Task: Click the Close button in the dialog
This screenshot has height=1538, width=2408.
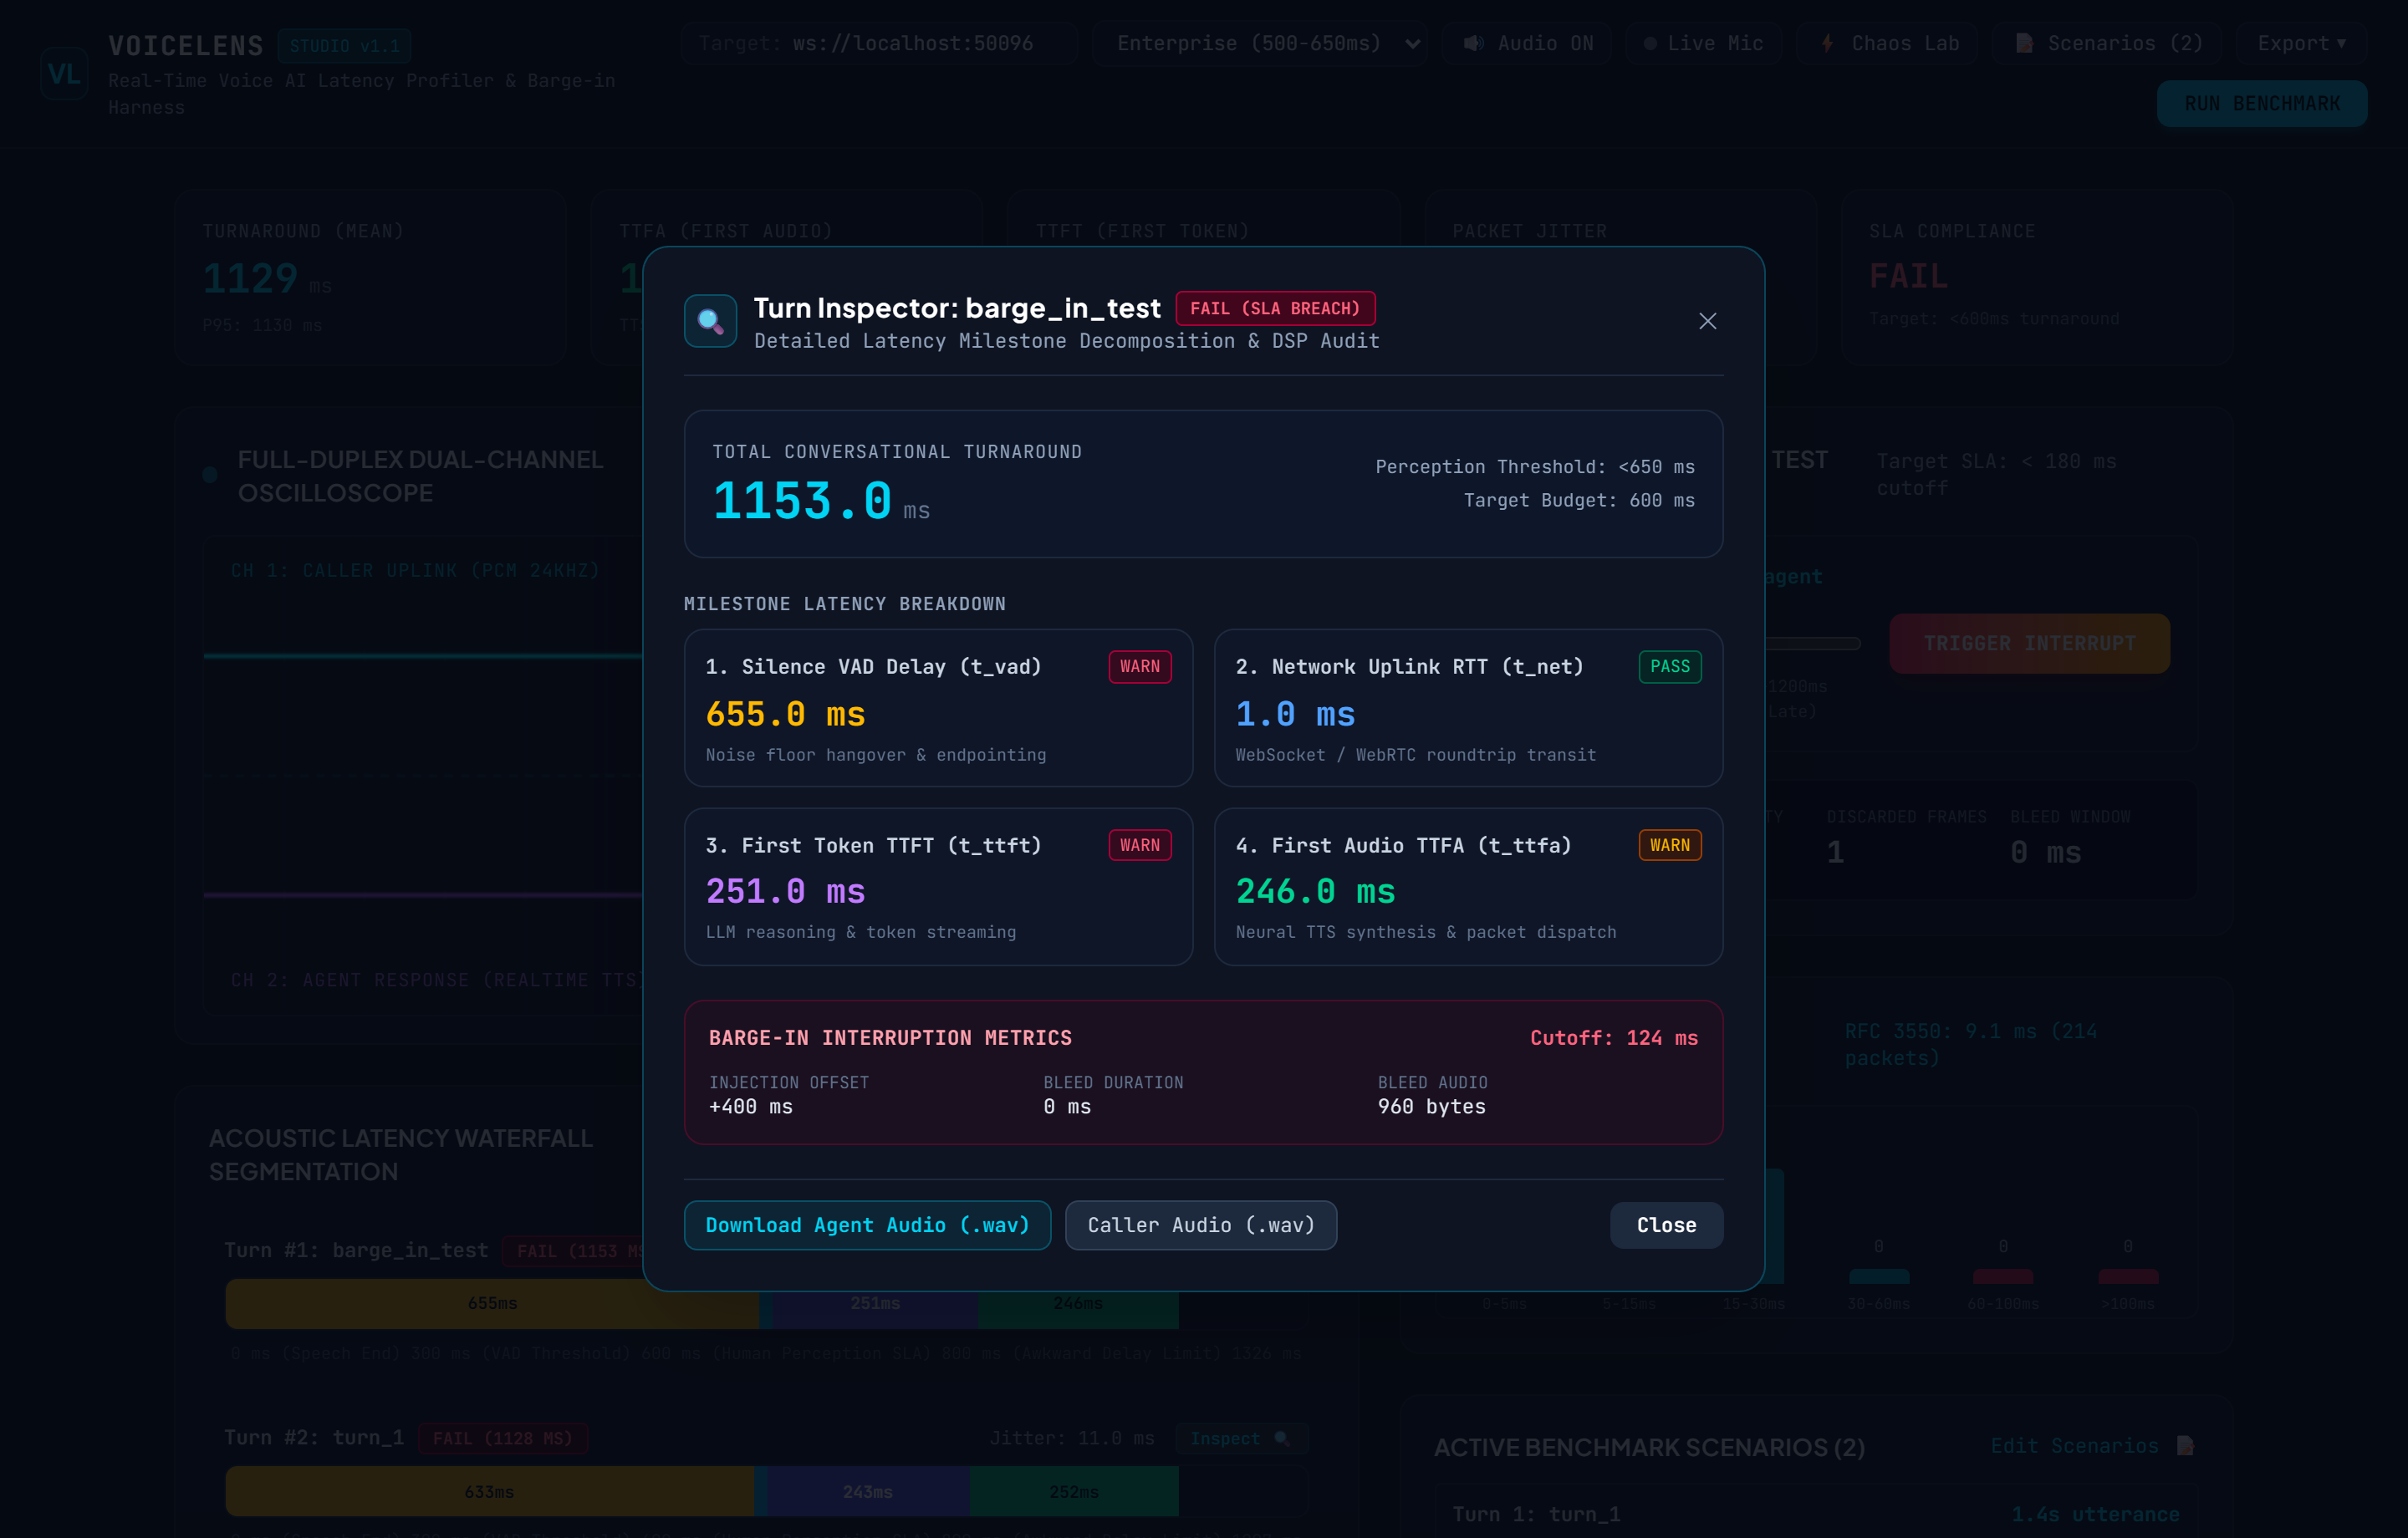Action: pyautogui.click(x=1666, y=1225)
